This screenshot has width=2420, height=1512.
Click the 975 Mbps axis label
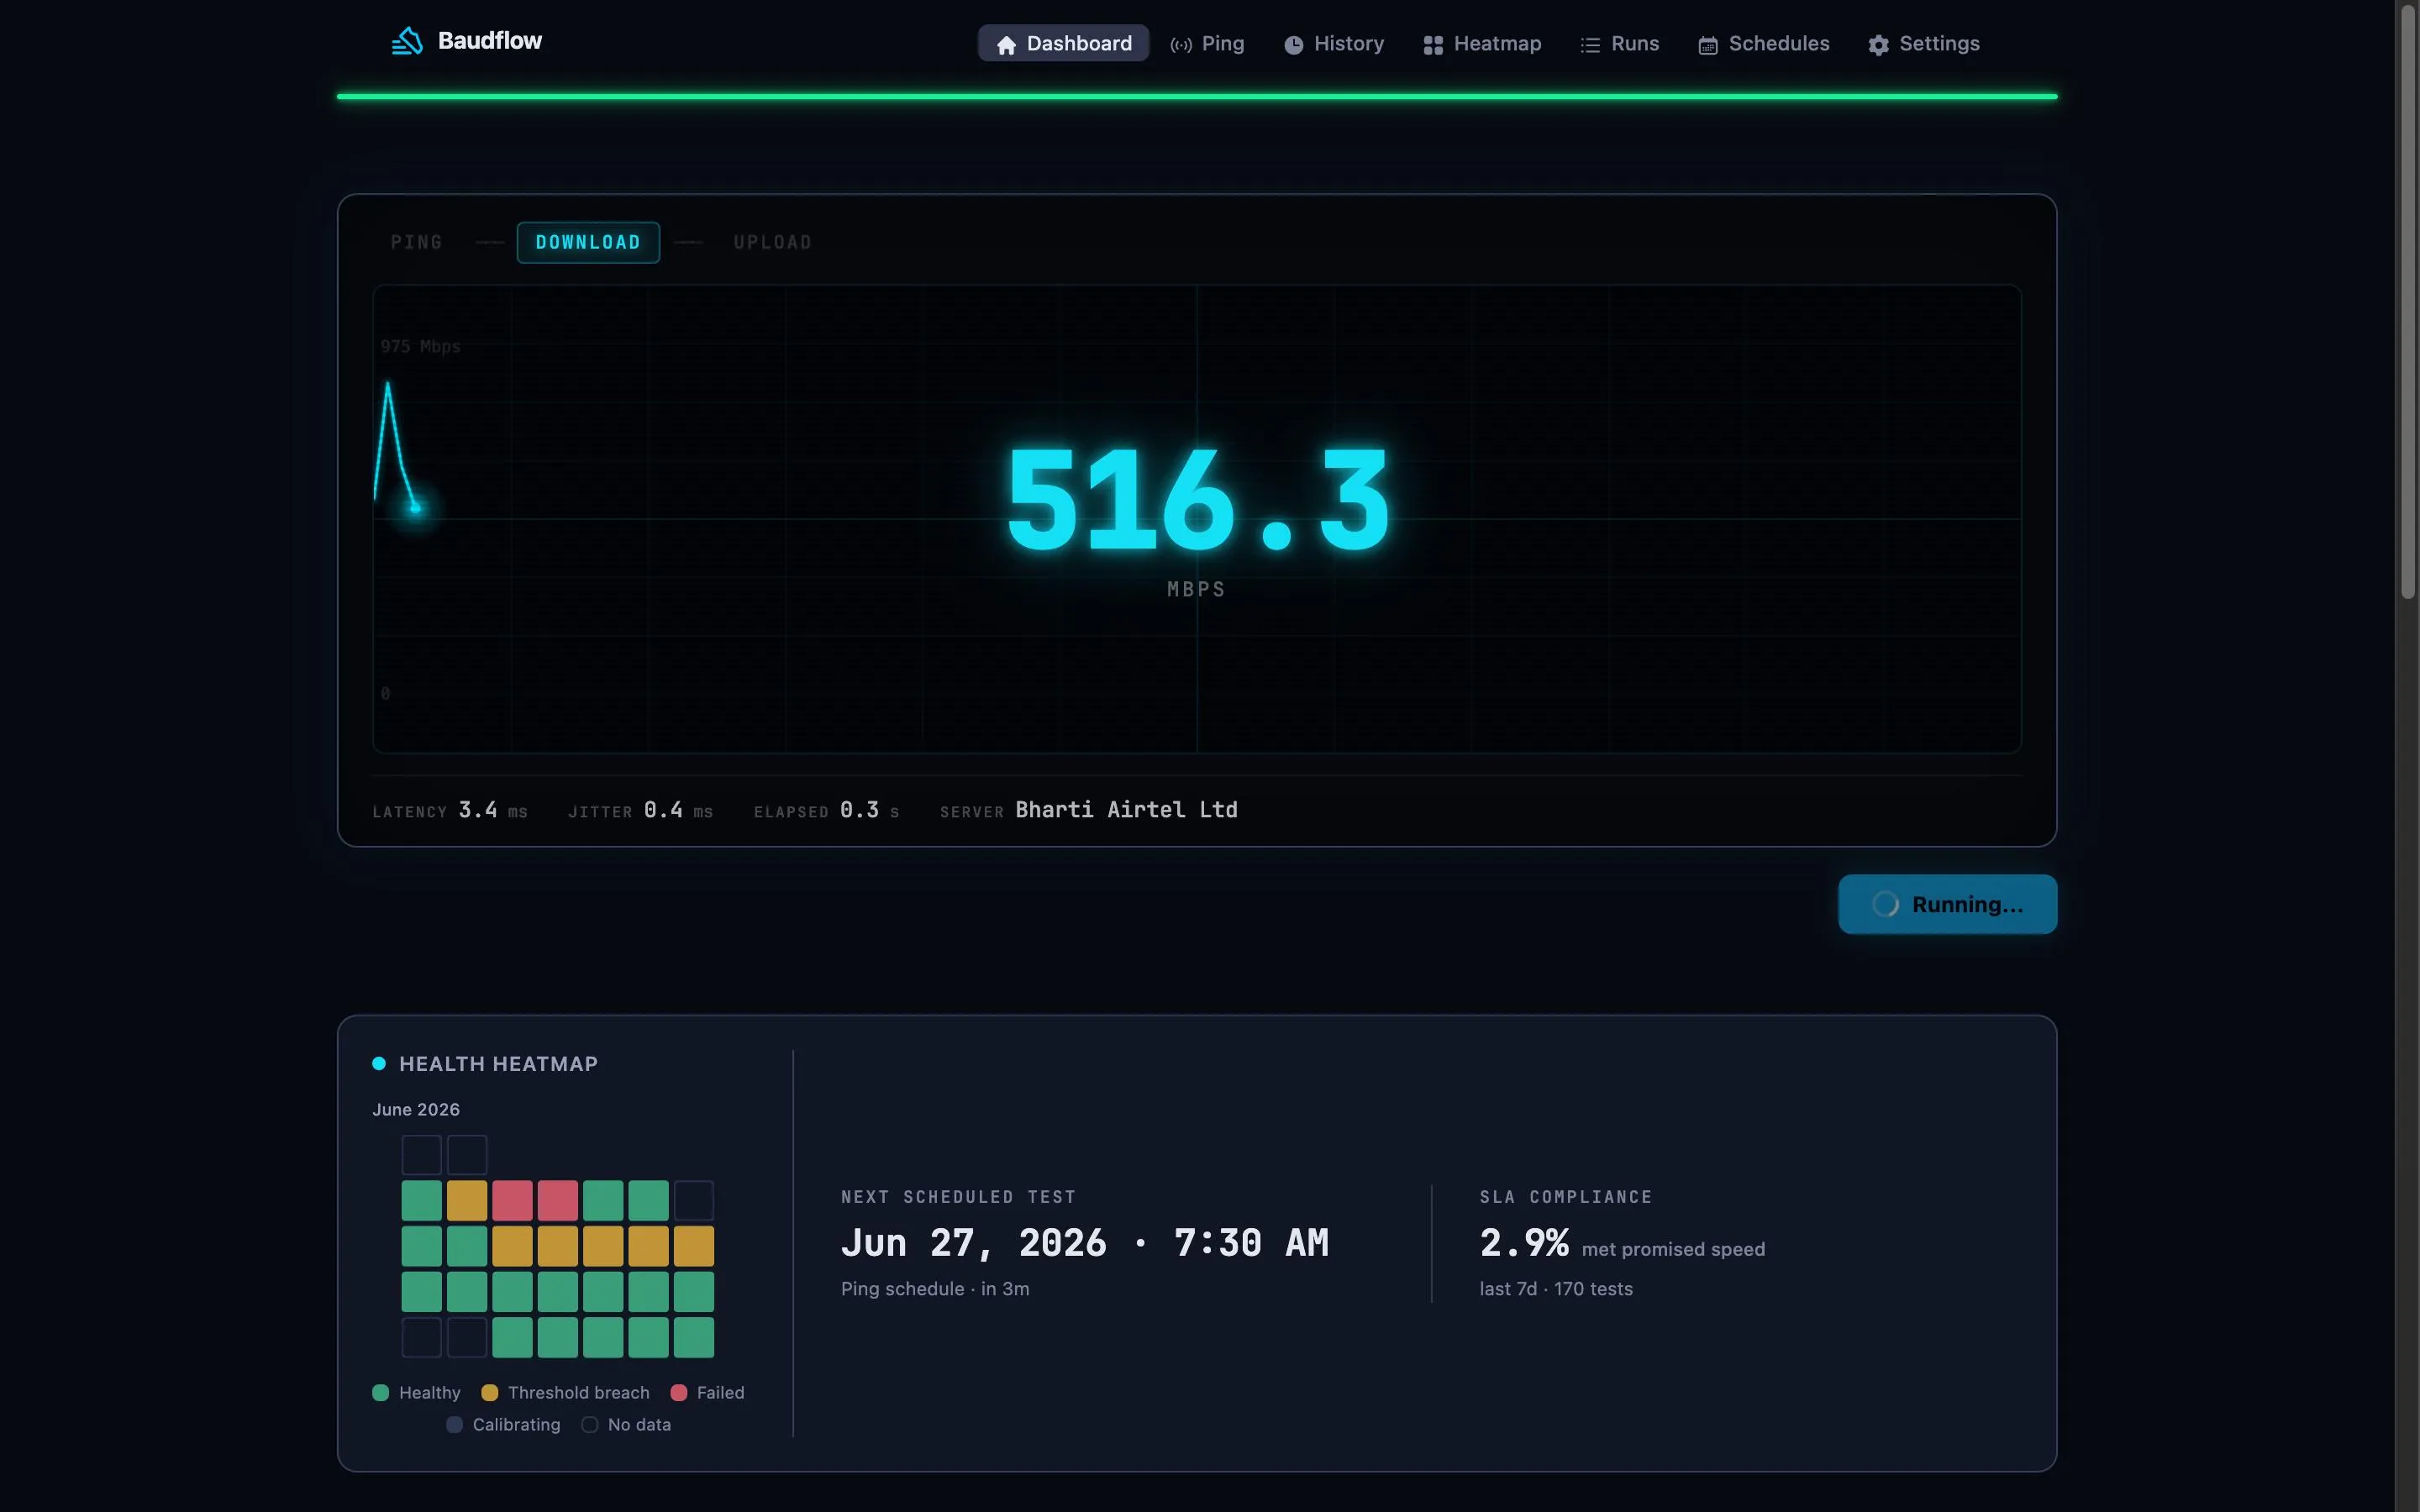click(420, 347)
